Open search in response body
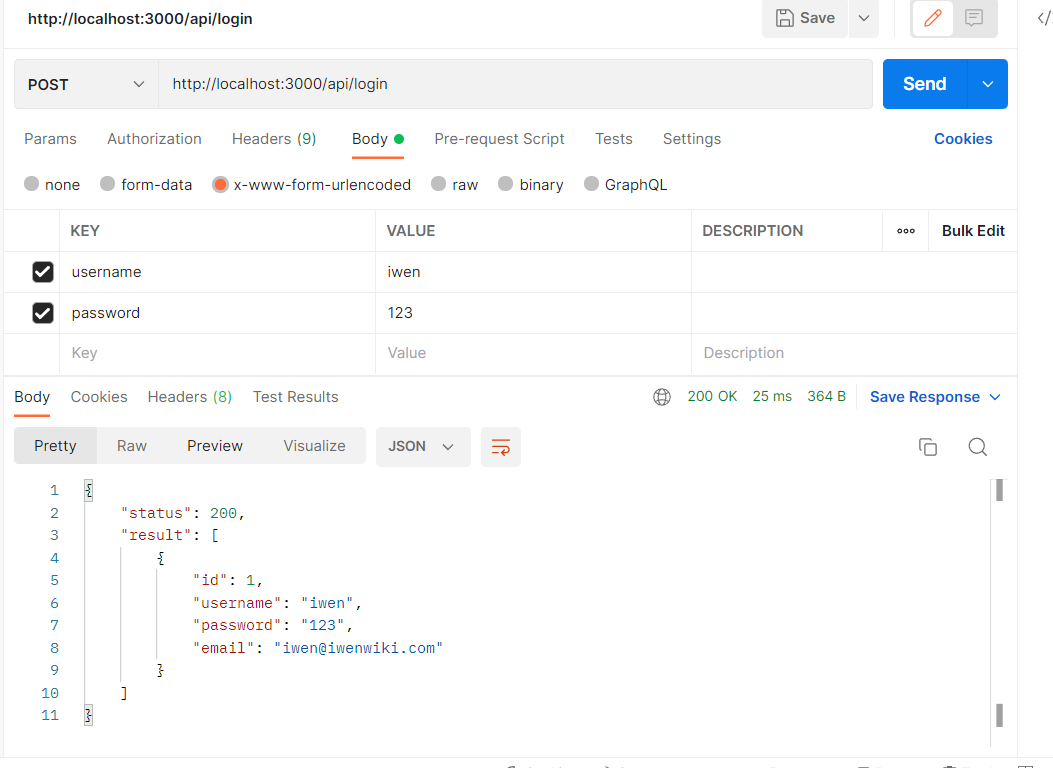The image size is (1053, 768). [x=978, y=447]
